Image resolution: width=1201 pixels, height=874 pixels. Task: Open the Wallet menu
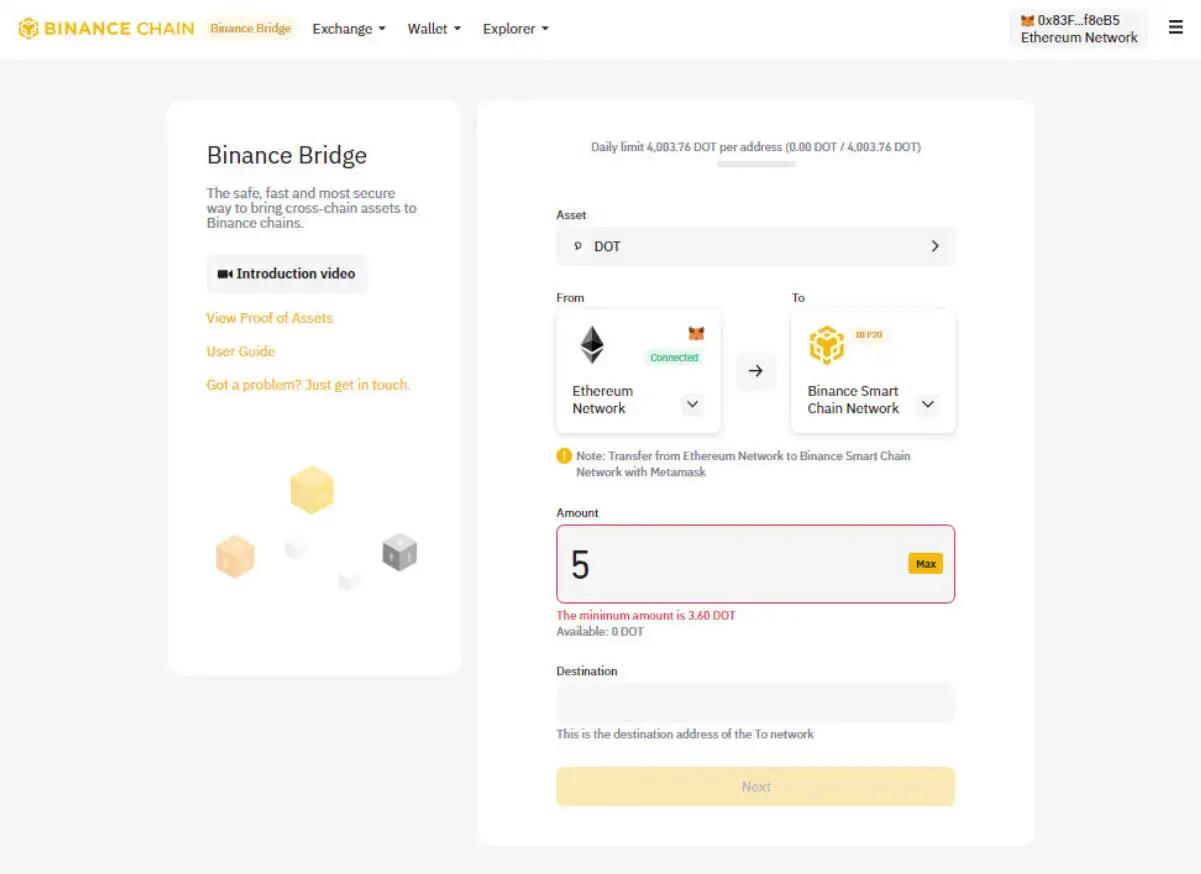pyautogui.click(x=434, y=28)
